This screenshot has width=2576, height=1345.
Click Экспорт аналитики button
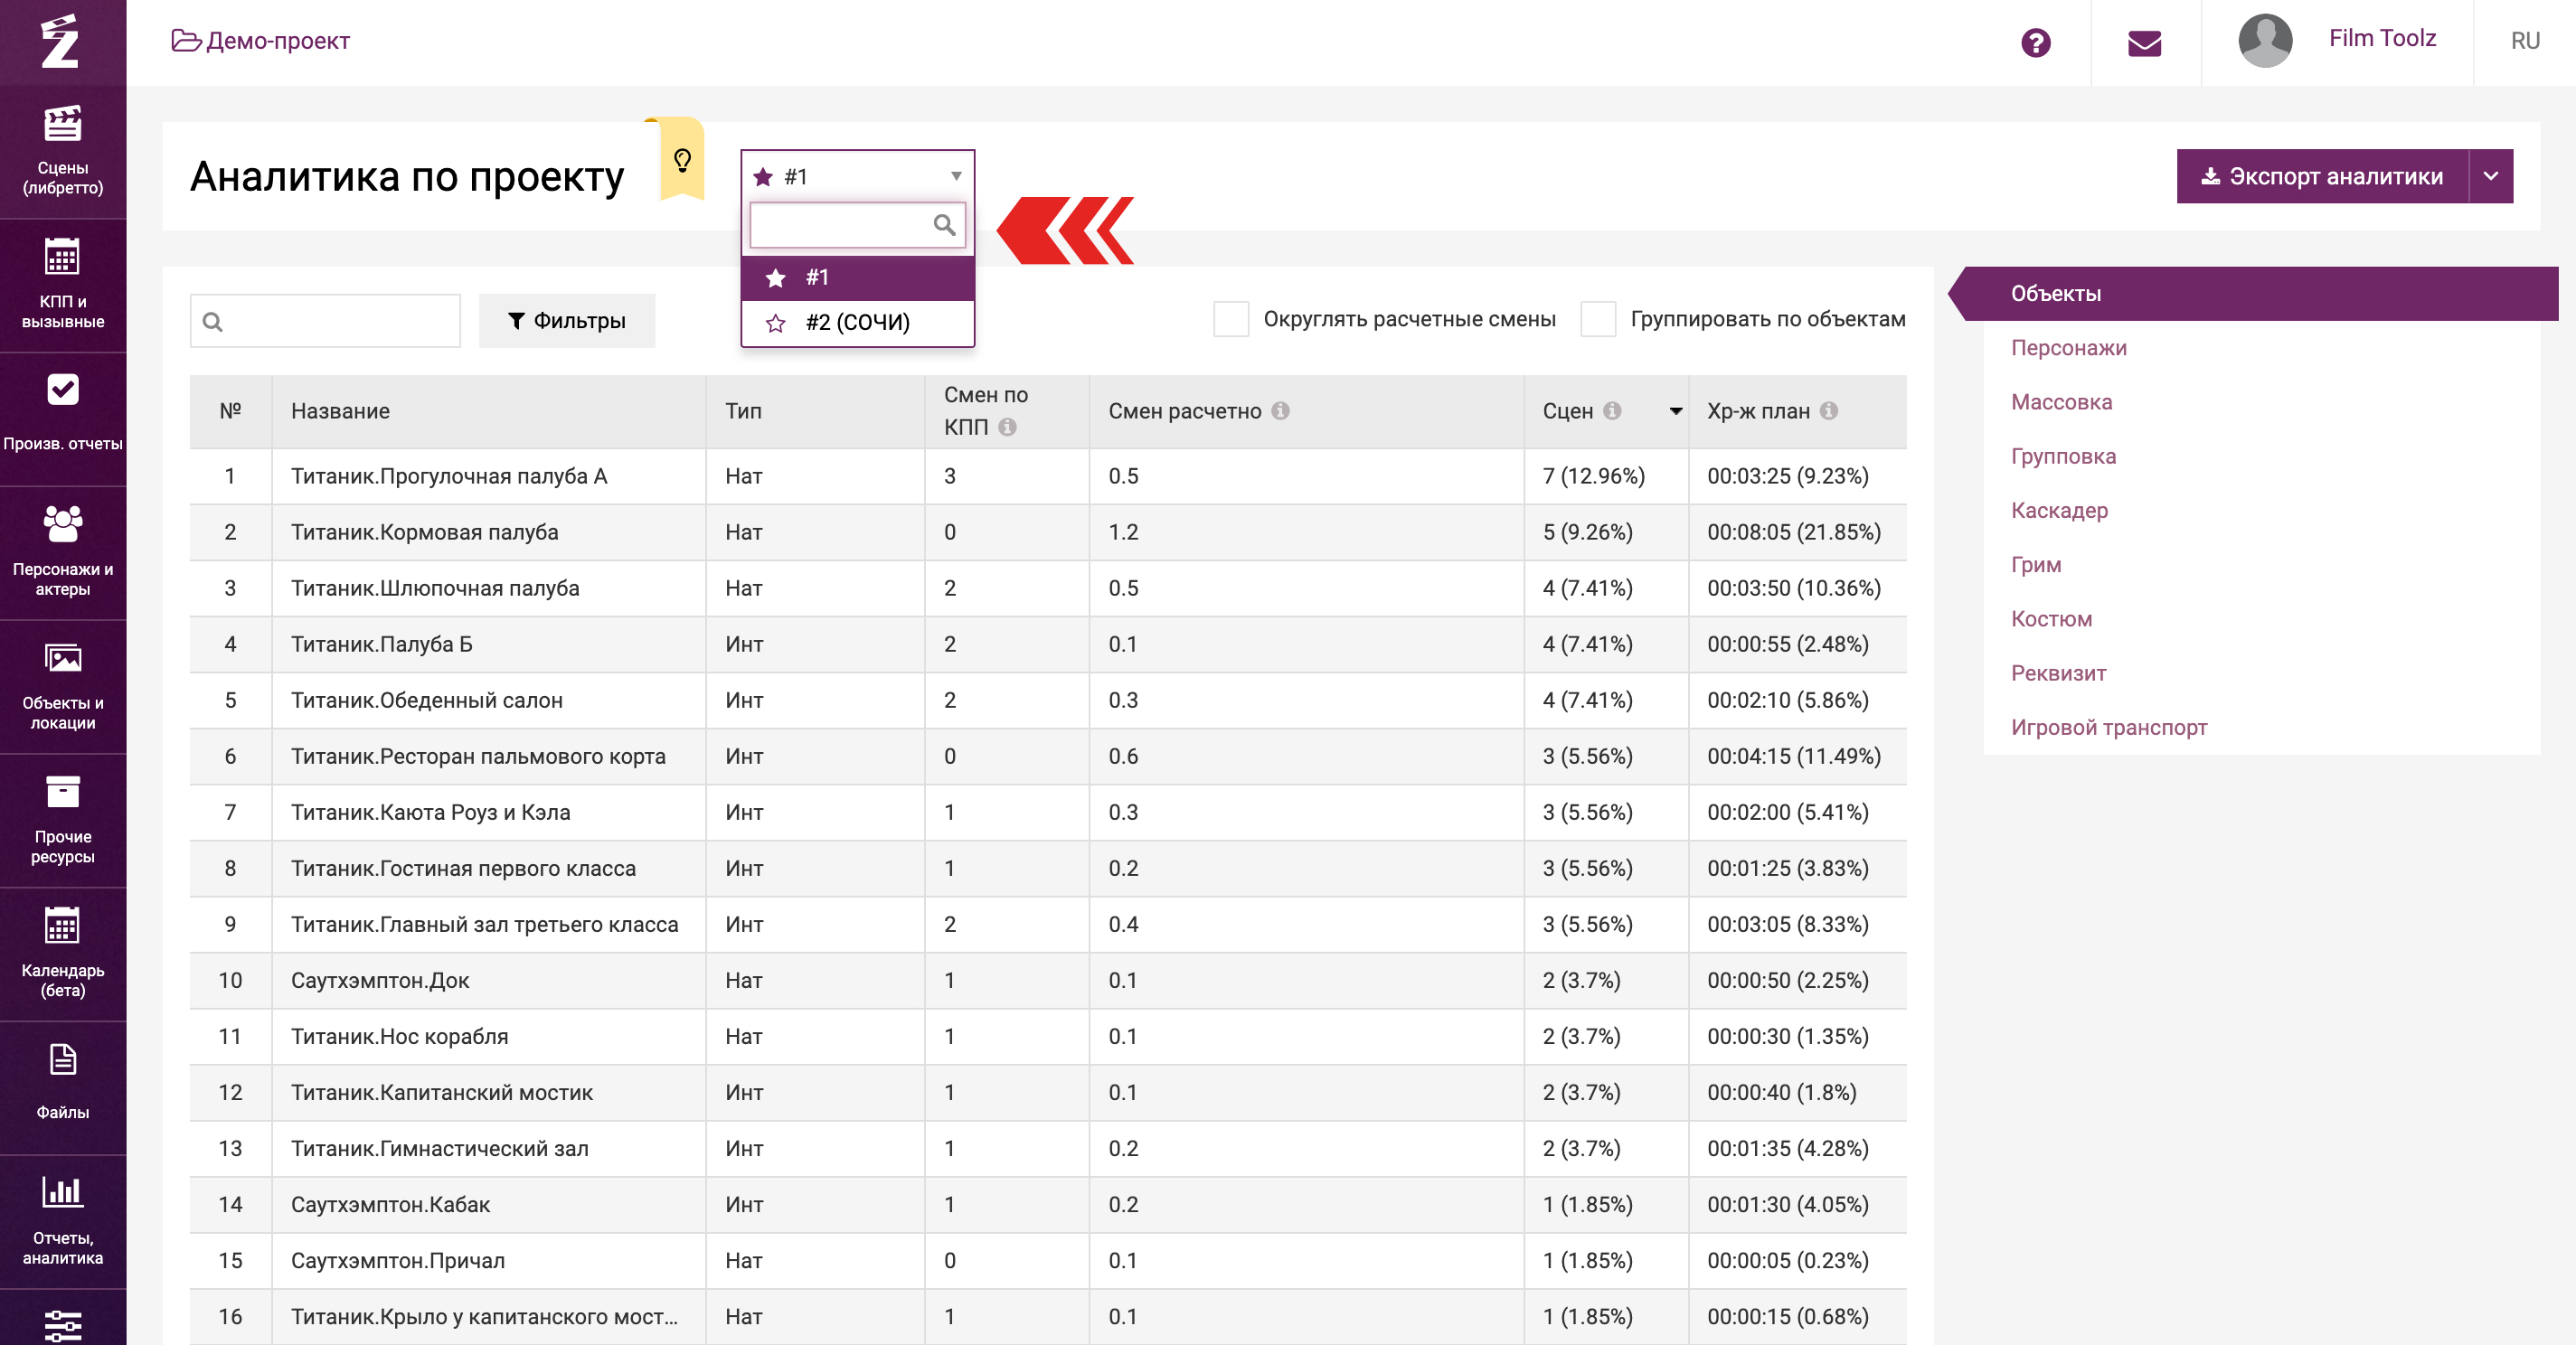coord(2322,177)
